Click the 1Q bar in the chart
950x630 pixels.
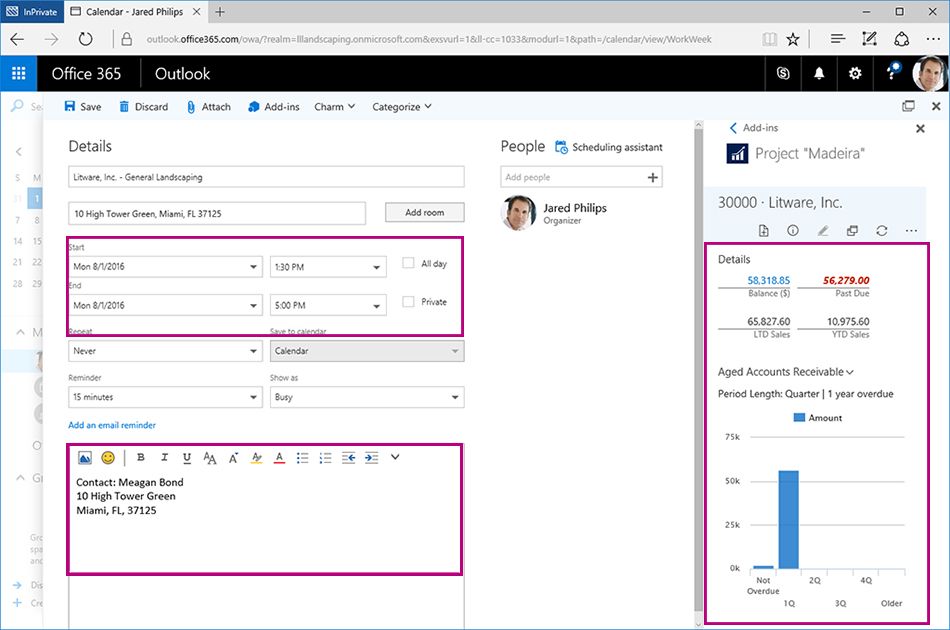[x=788, y=520]
